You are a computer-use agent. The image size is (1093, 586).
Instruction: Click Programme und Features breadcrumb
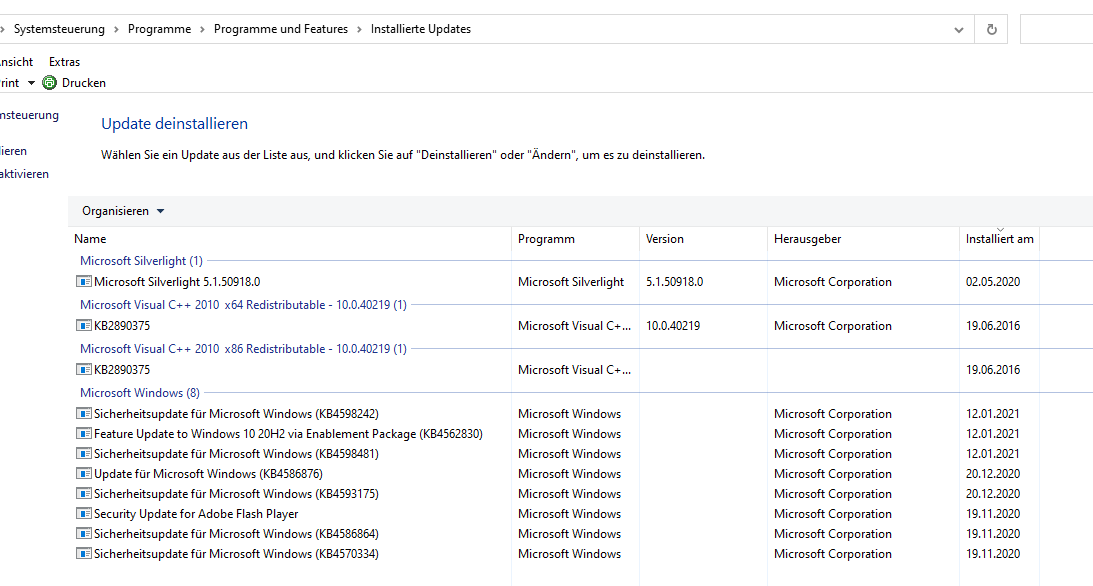tap(281, 29)
